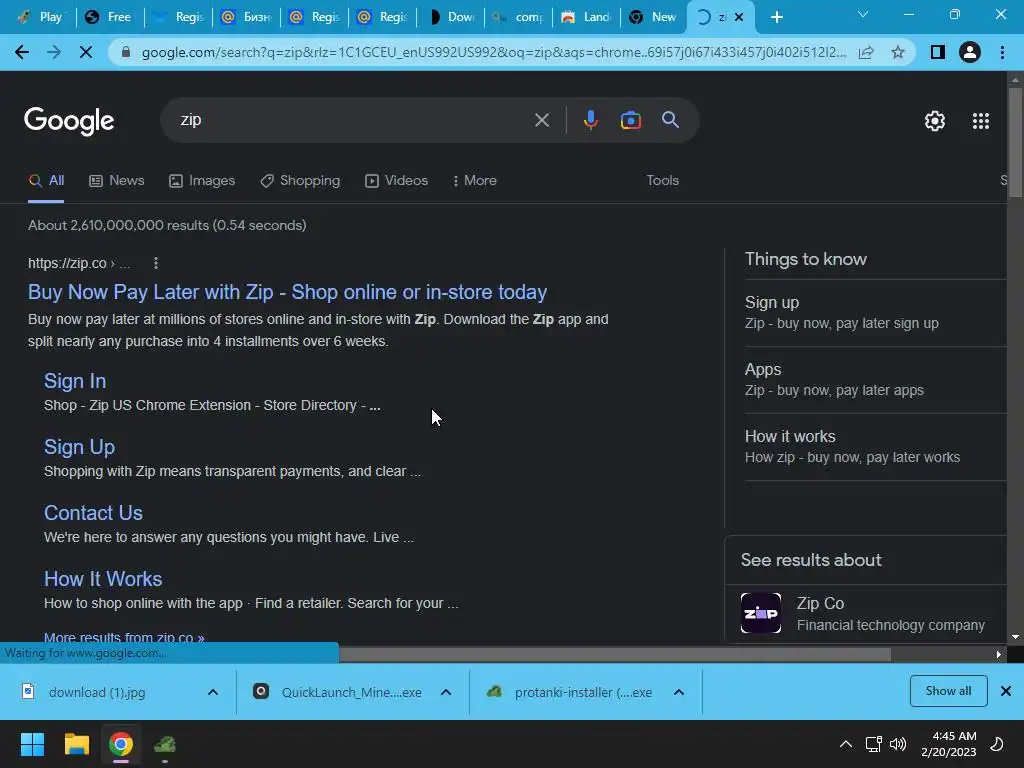Click the Google logo
Screen dimensions: 1024x768
[69, 121]
